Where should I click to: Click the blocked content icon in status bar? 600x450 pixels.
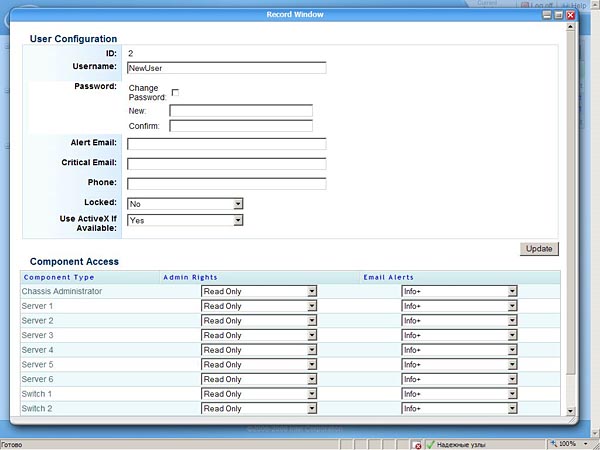coord(418,444)
